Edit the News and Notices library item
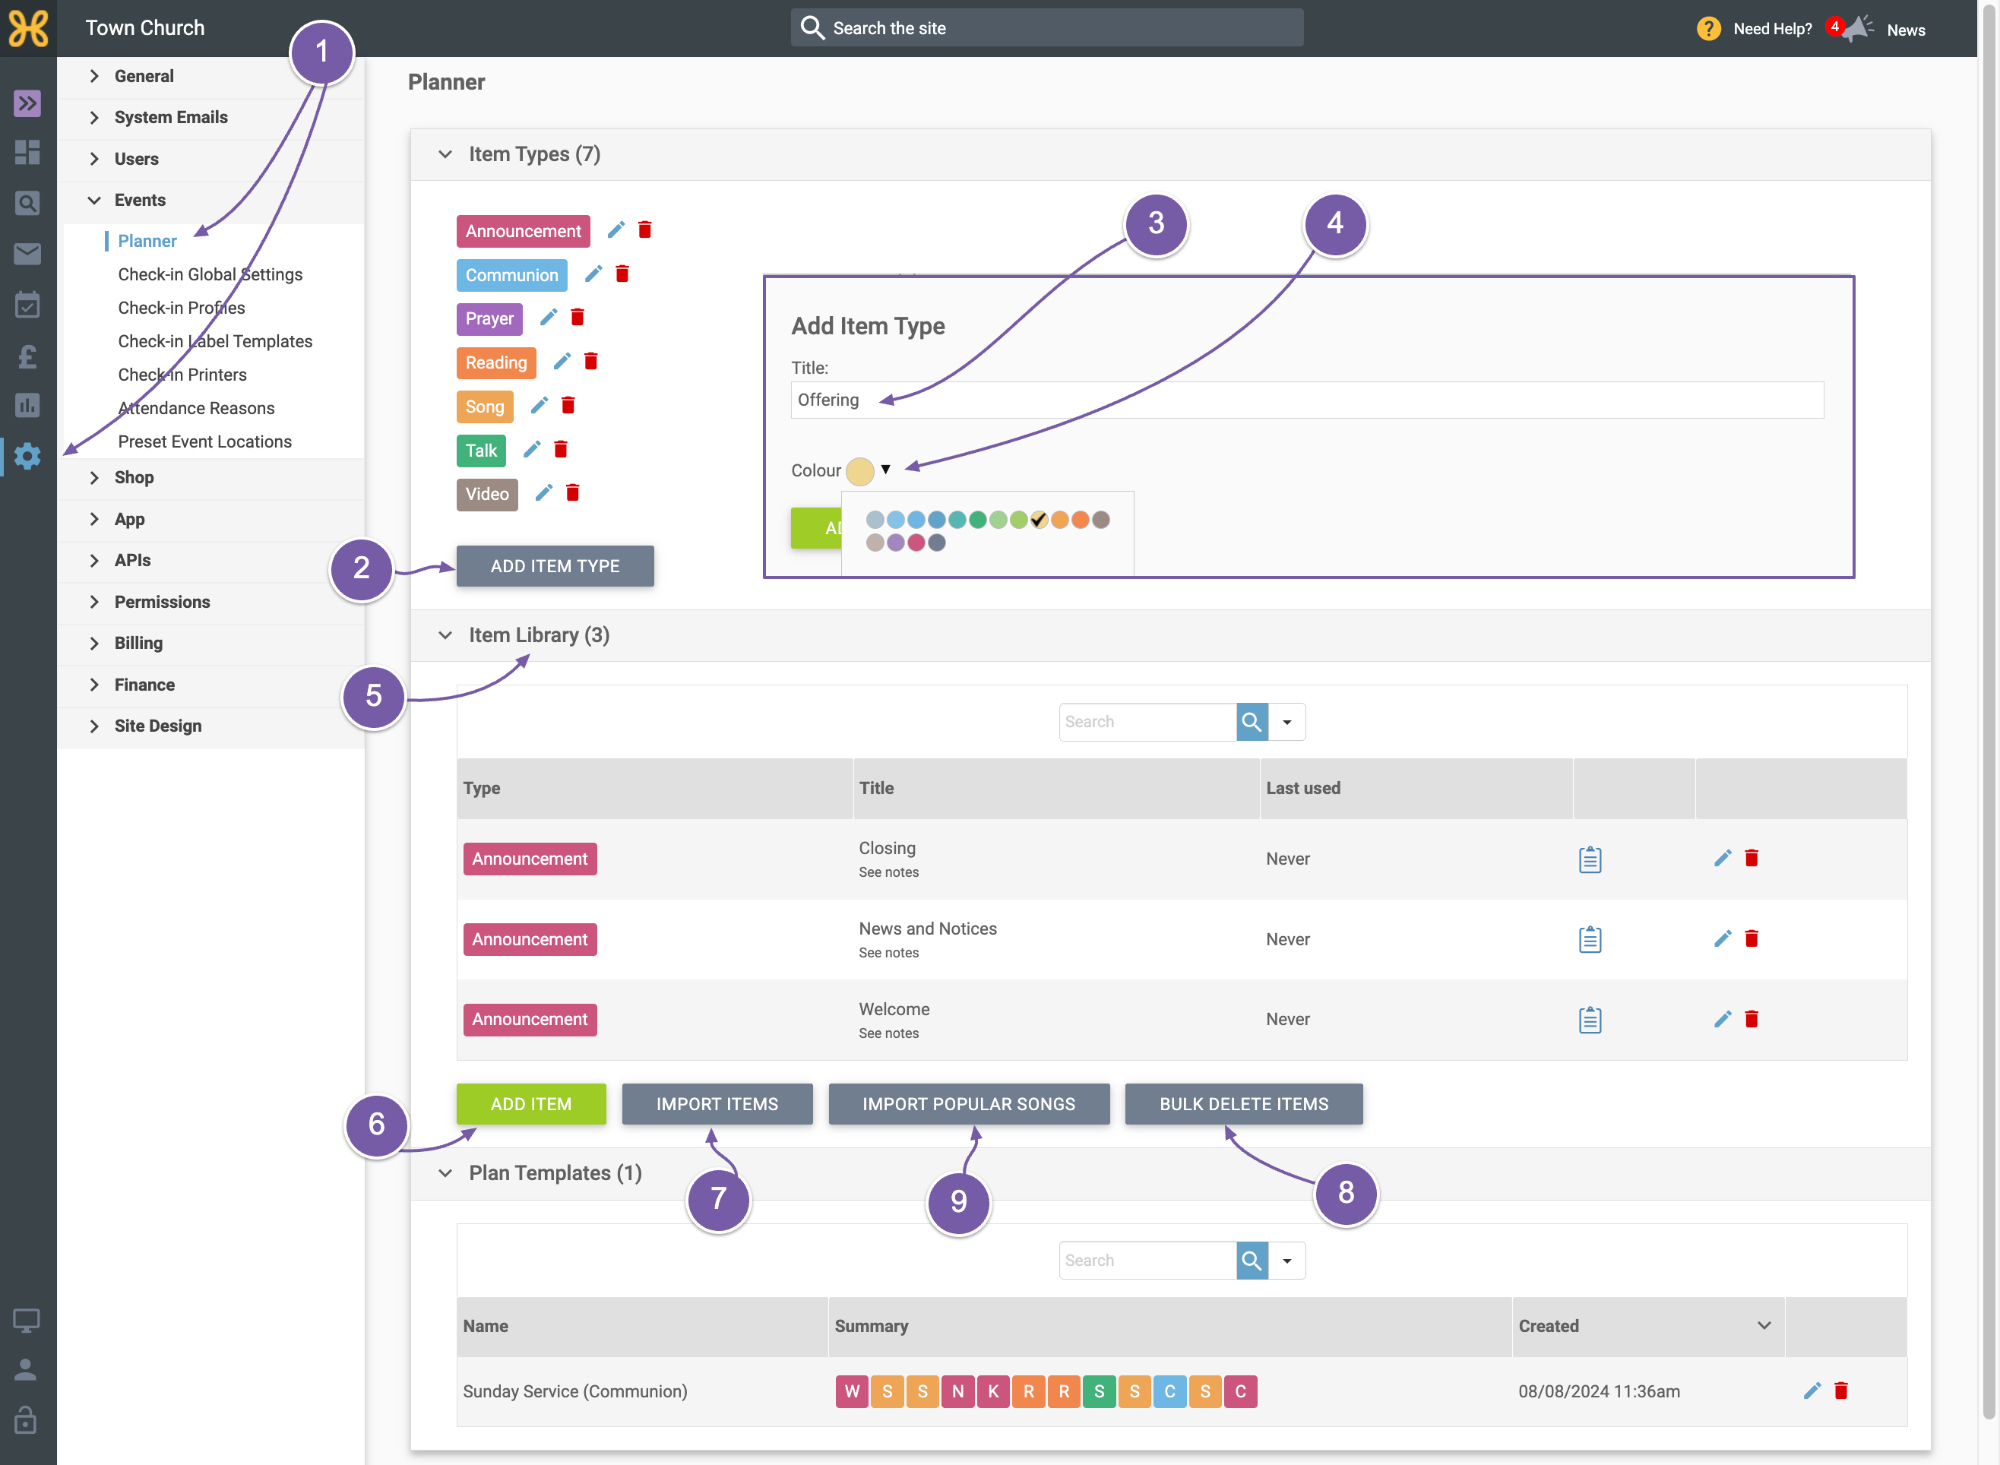The image size is (2000, 1465). tap(1722, 938)
